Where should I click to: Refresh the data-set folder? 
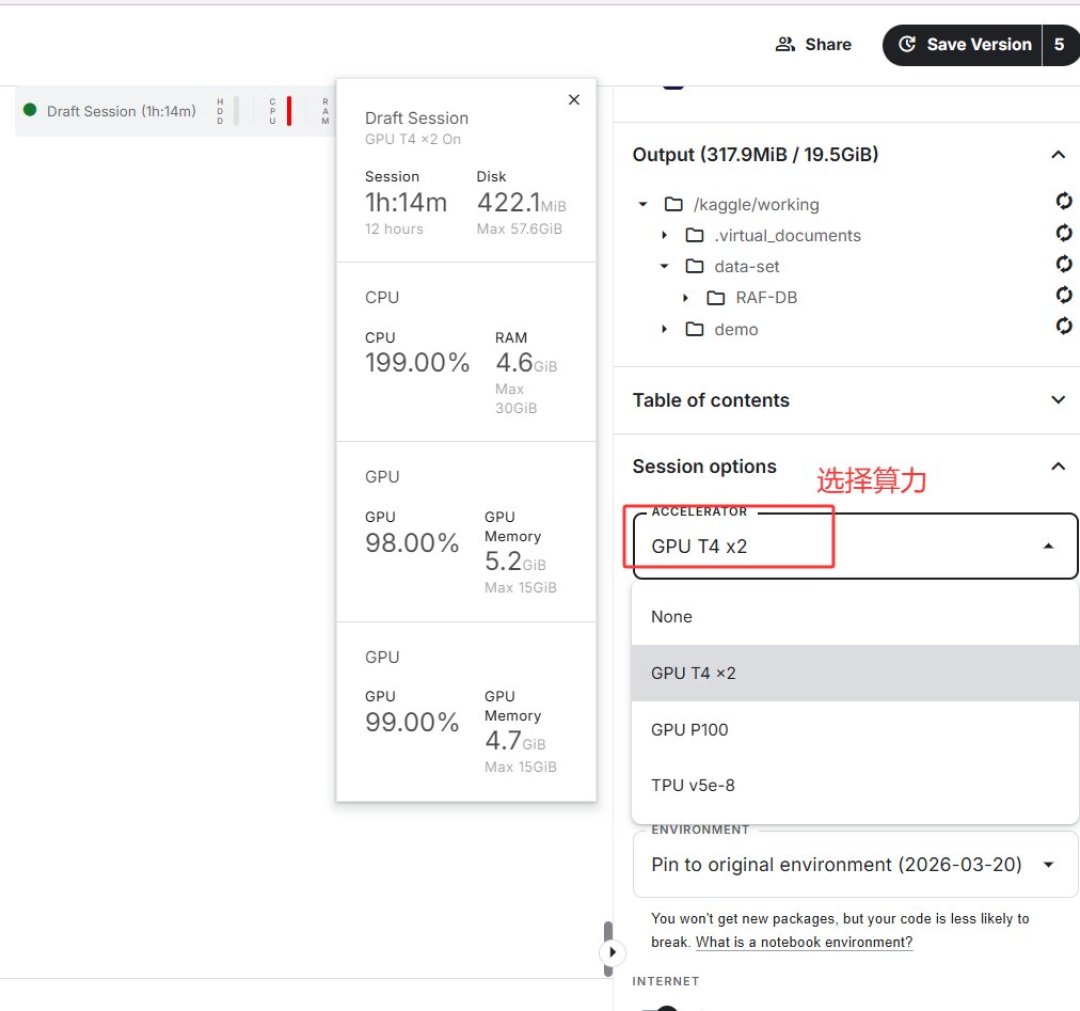(x=1063, y=264)
